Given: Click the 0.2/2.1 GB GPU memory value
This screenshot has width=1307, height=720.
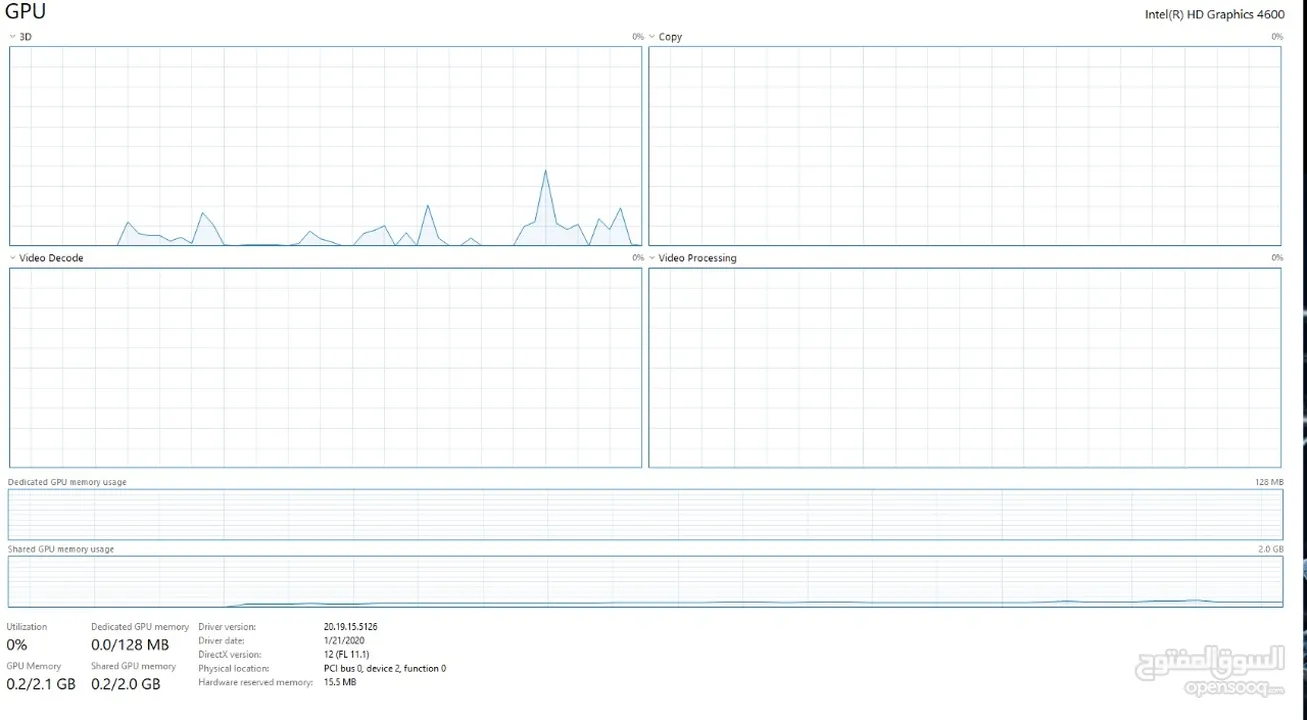Looking at the screenshot, I should tap(41, 684).
